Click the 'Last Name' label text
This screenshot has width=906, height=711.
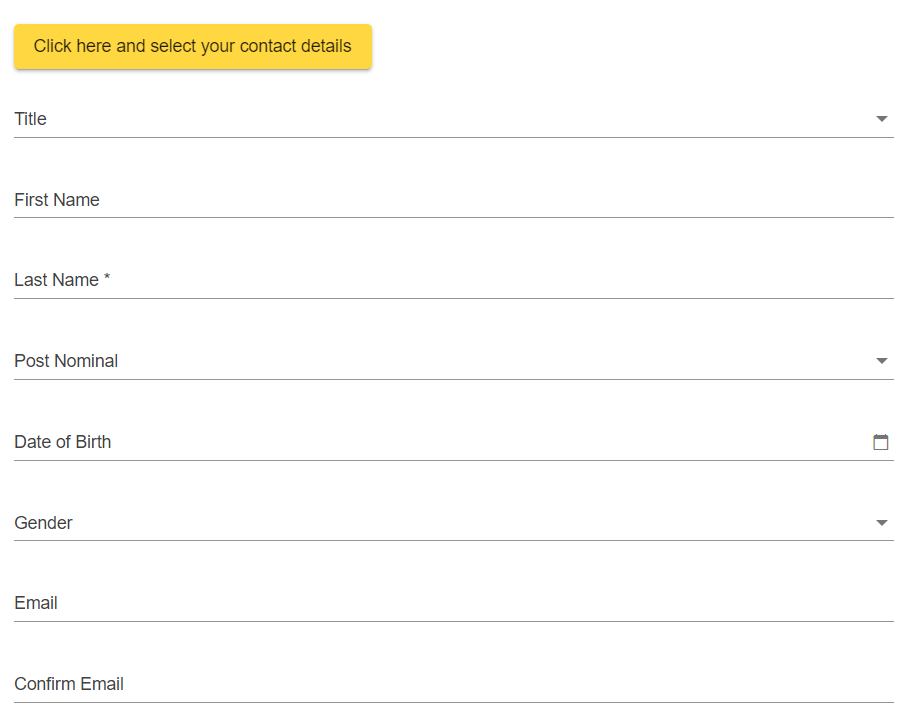tap(56, 280)
